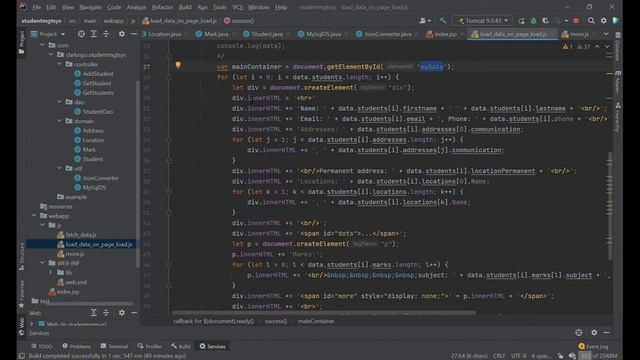Switch to more.js tab

(578, 34)
